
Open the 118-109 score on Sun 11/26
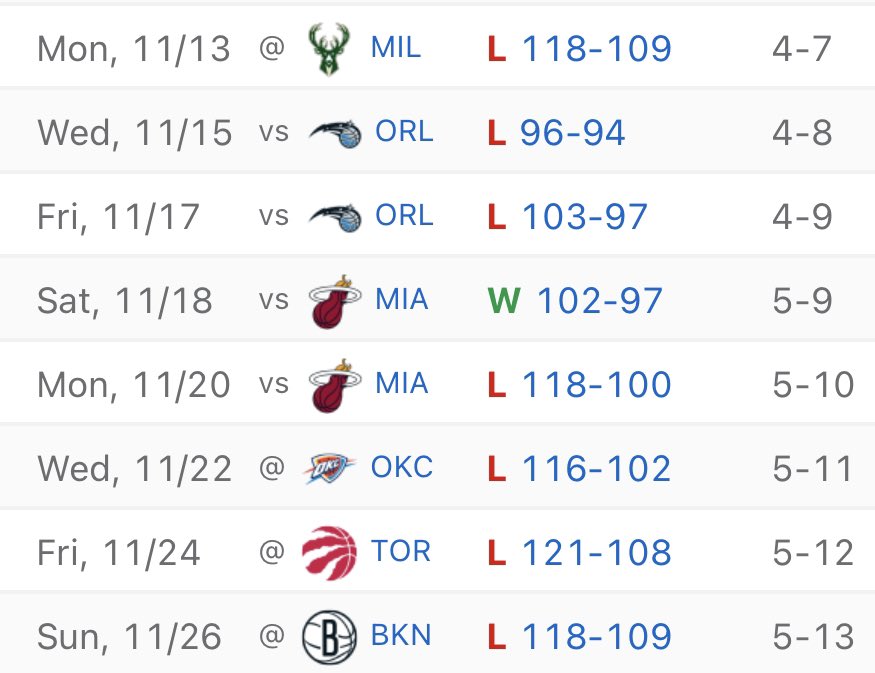coord(597,637)
